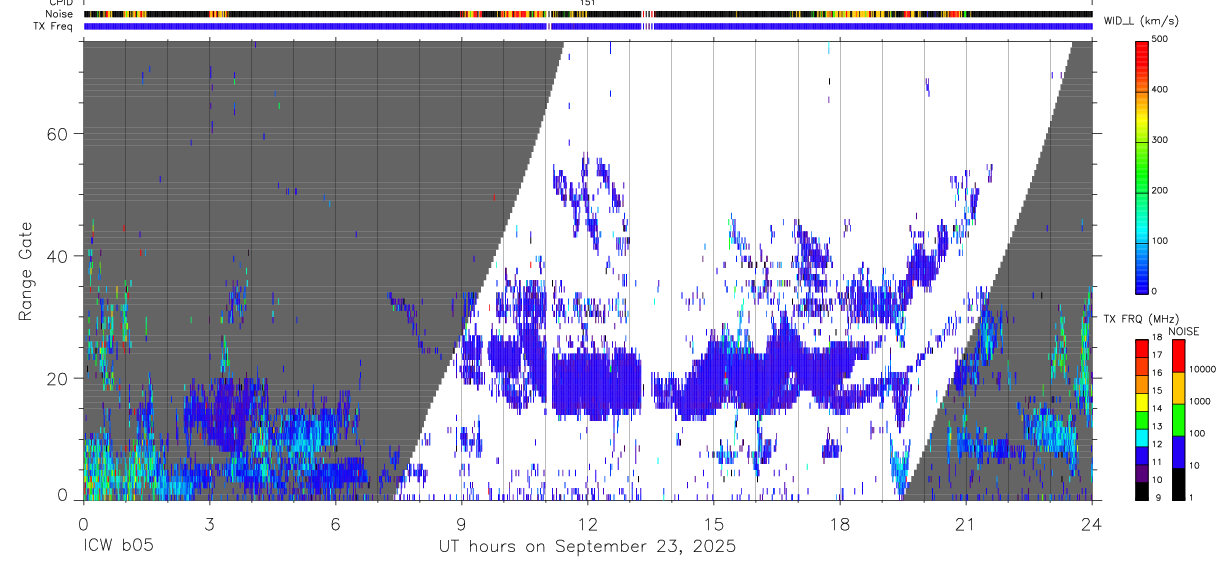Click the '12' tick on UT hours axis
Image resolution: width=1228 pixels, height=567 pixels.
587,524
